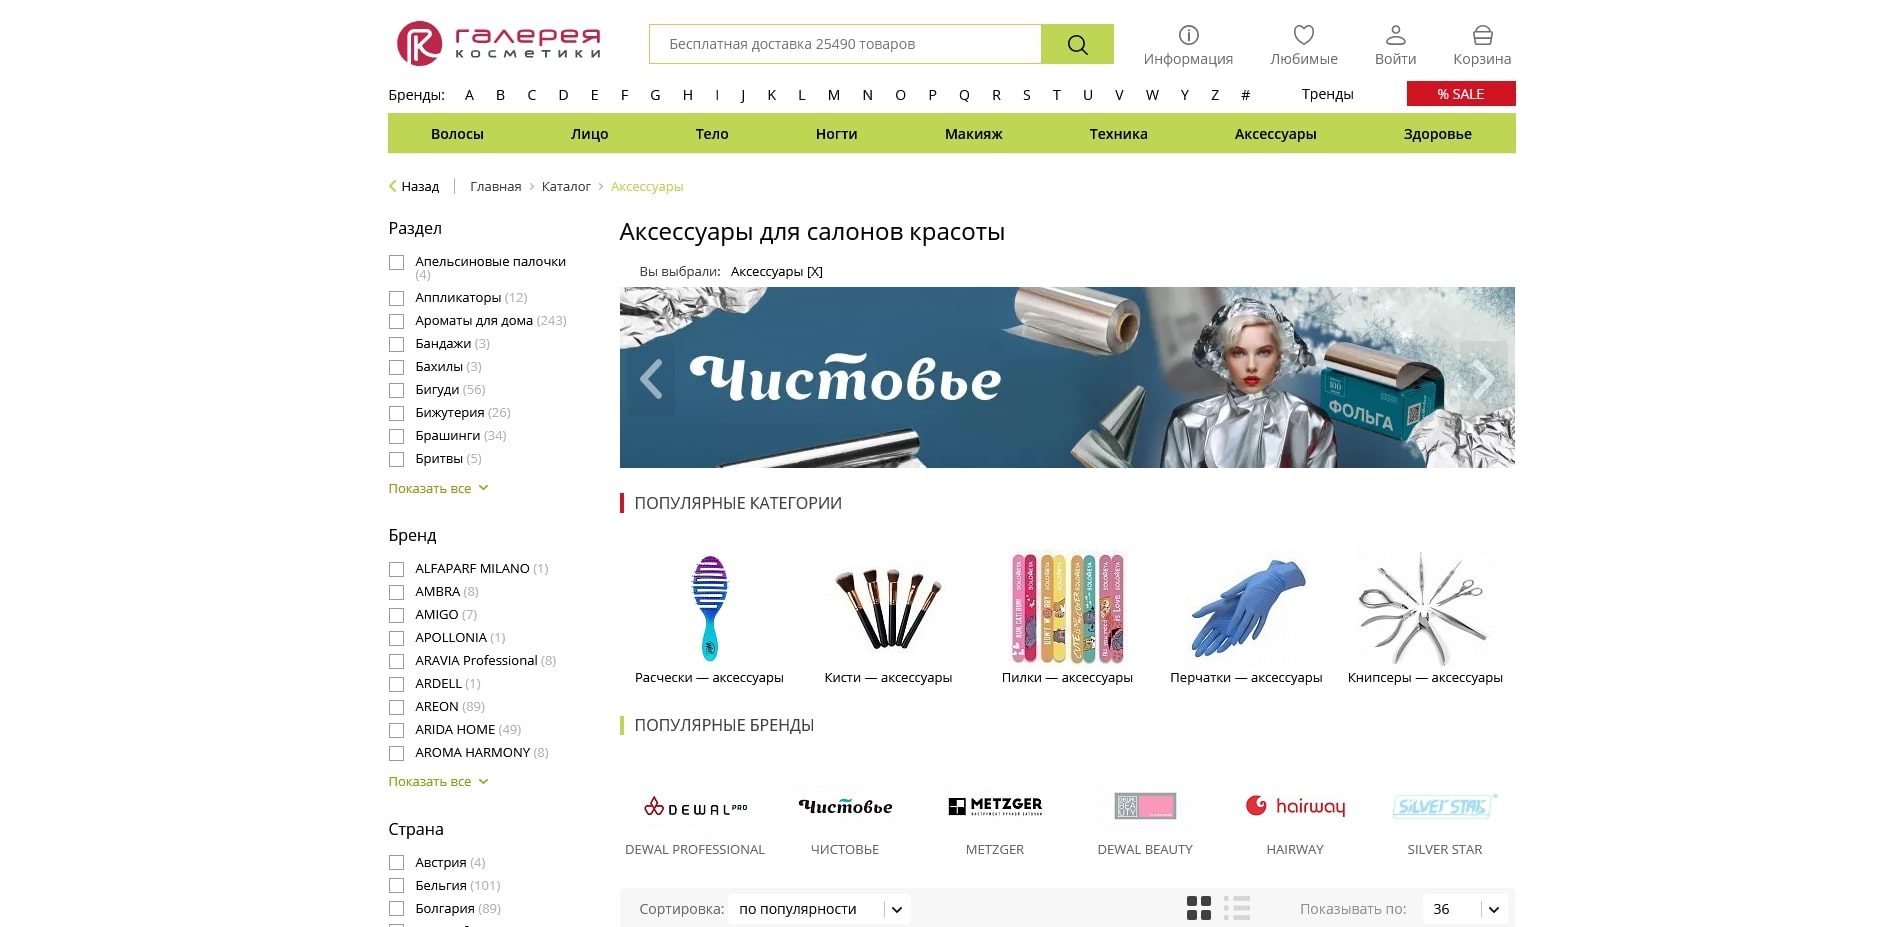Select the Тренды menu item
Screen dimensions: 1903x927
coord(1326,93)
